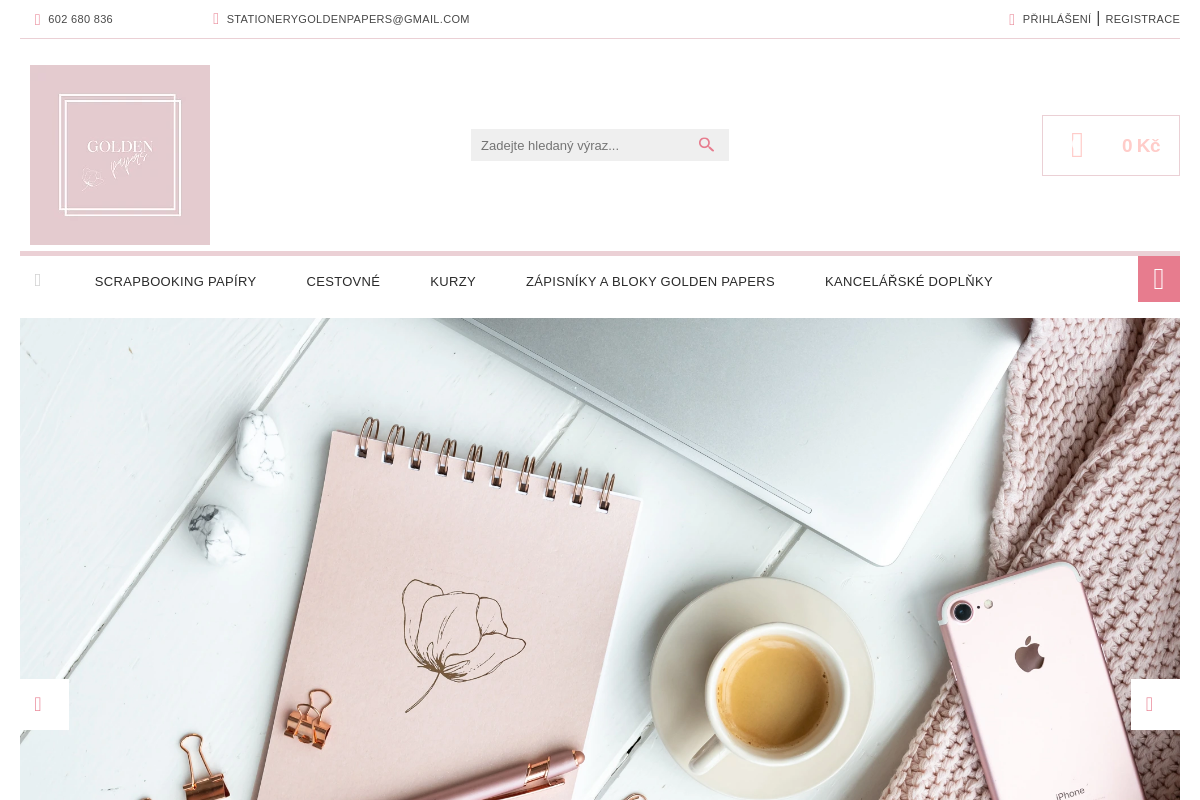Open the Kurzy menu item
This screenshot has width=1200, height=800.
click(x=453, y=282)
